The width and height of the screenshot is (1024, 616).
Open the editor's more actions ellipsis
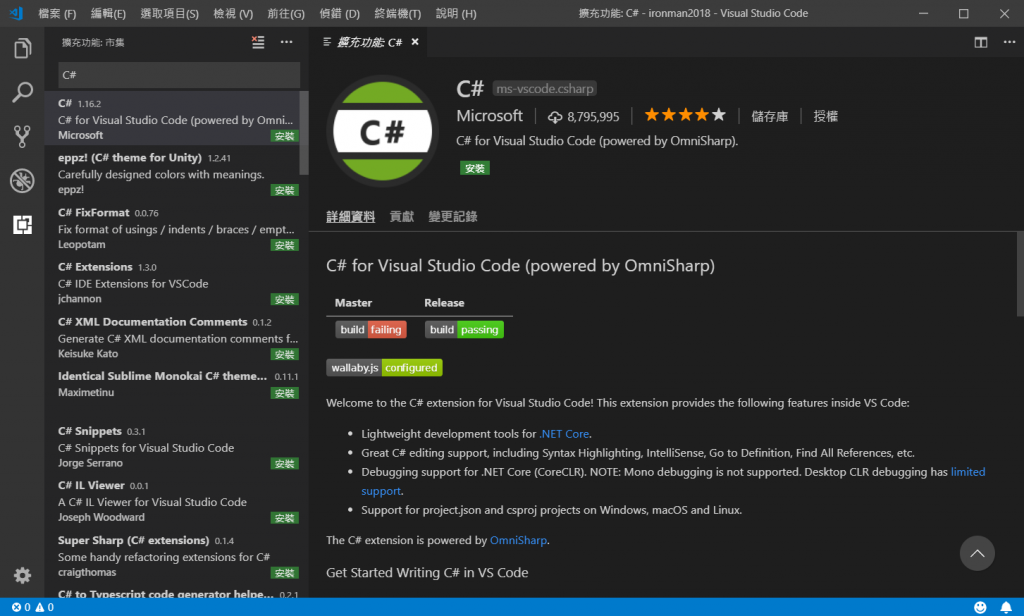1010,42
